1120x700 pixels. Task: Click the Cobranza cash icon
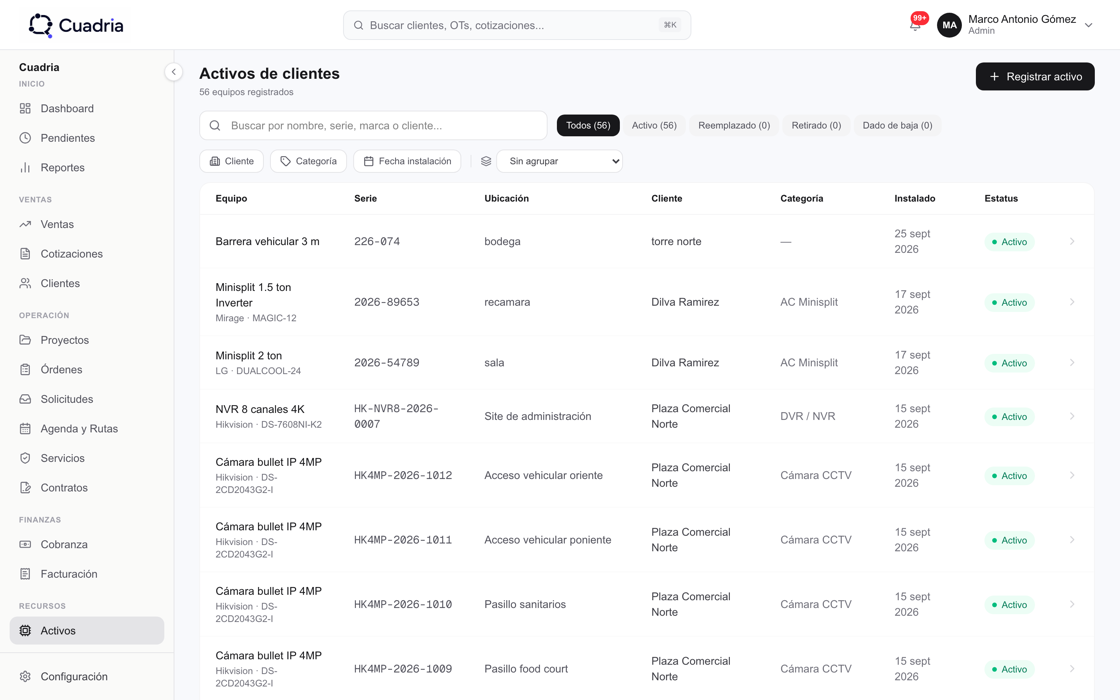[25, 544]
